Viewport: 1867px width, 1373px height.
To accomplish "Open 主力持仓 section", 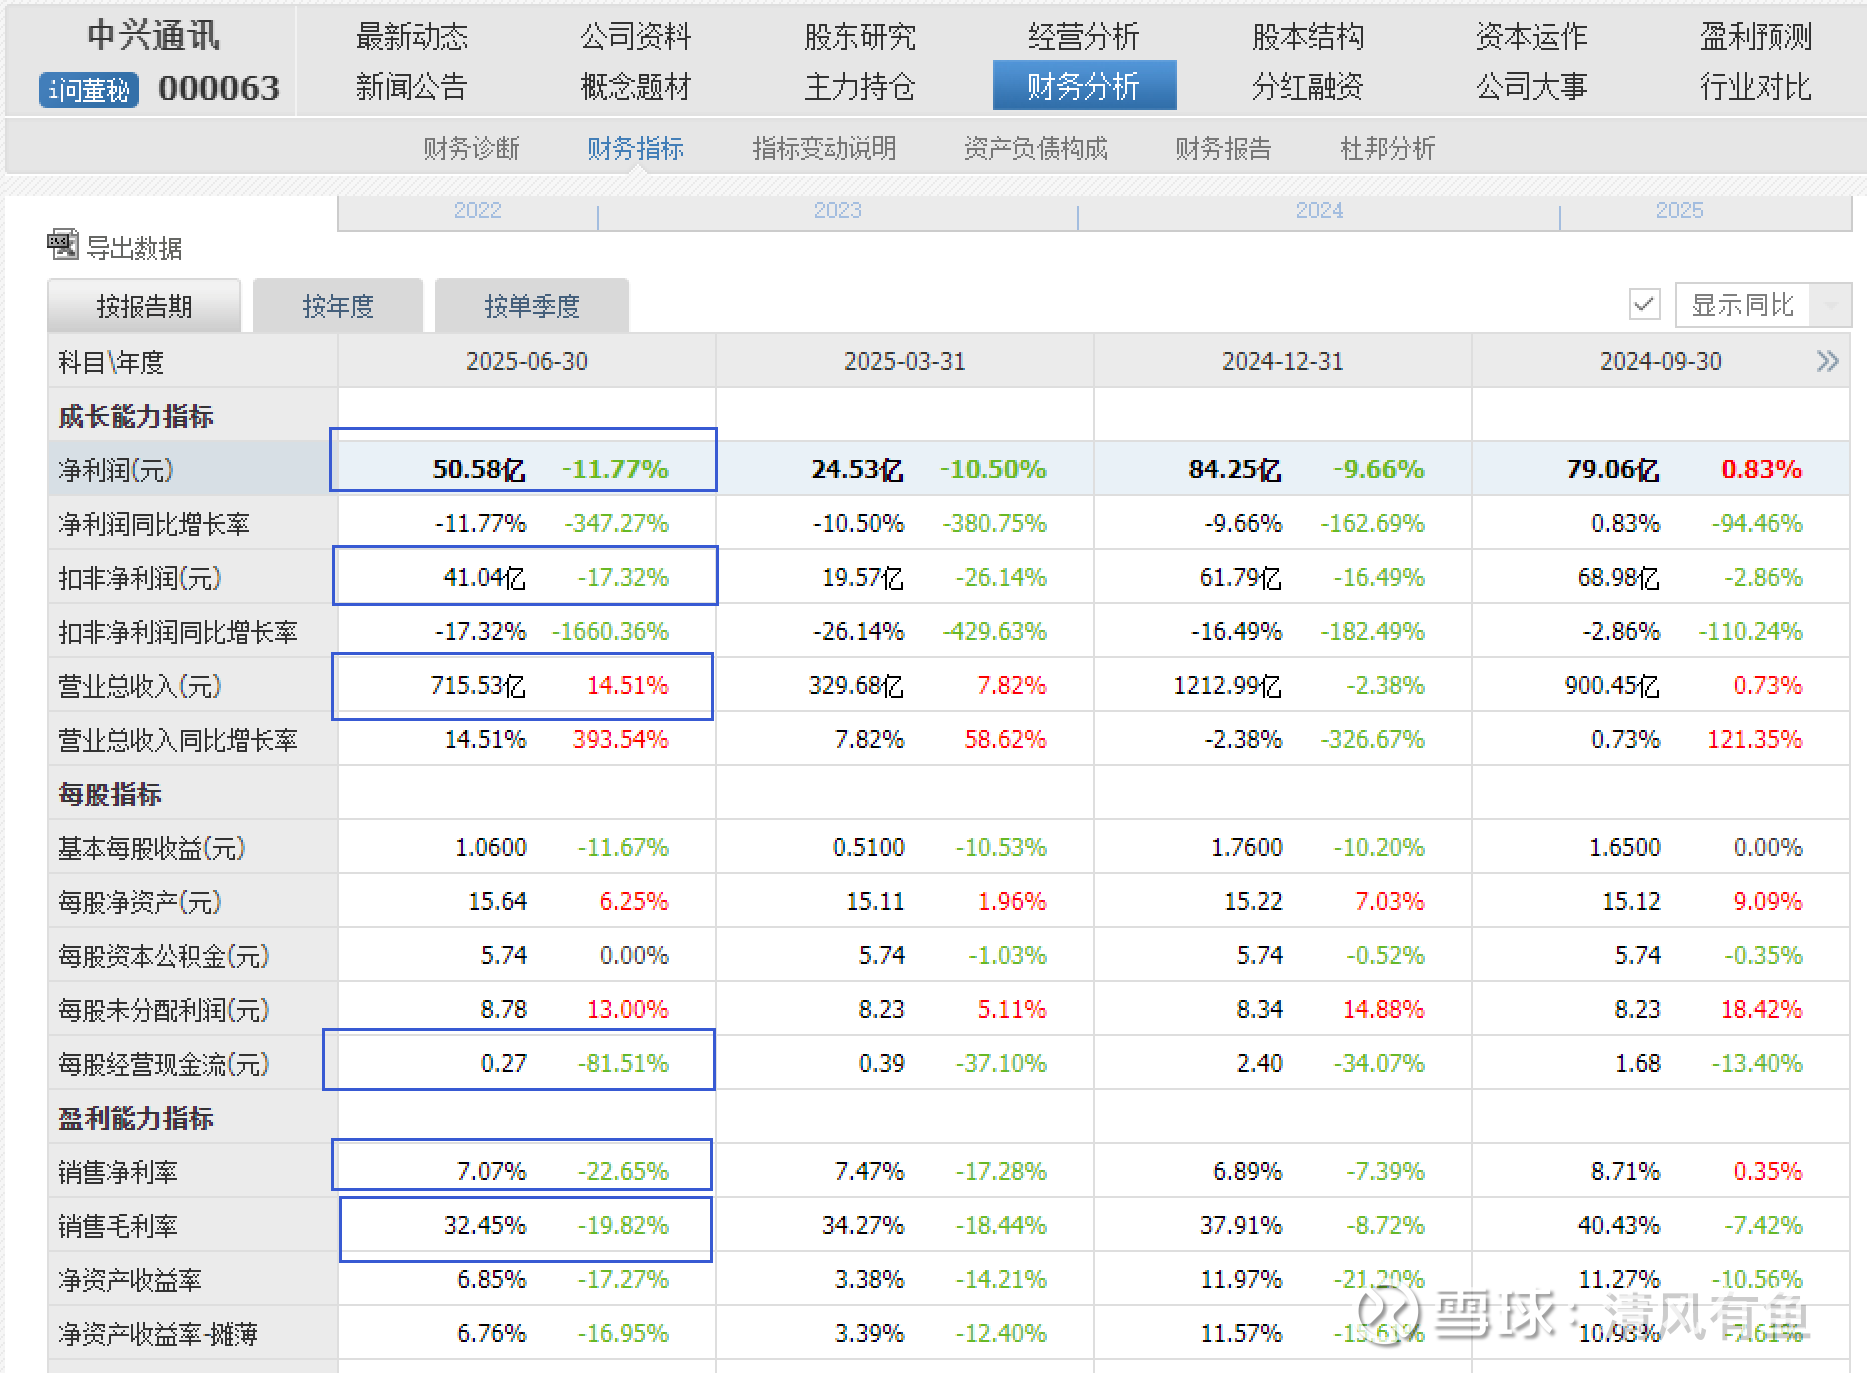I will (x=860, y=87).
